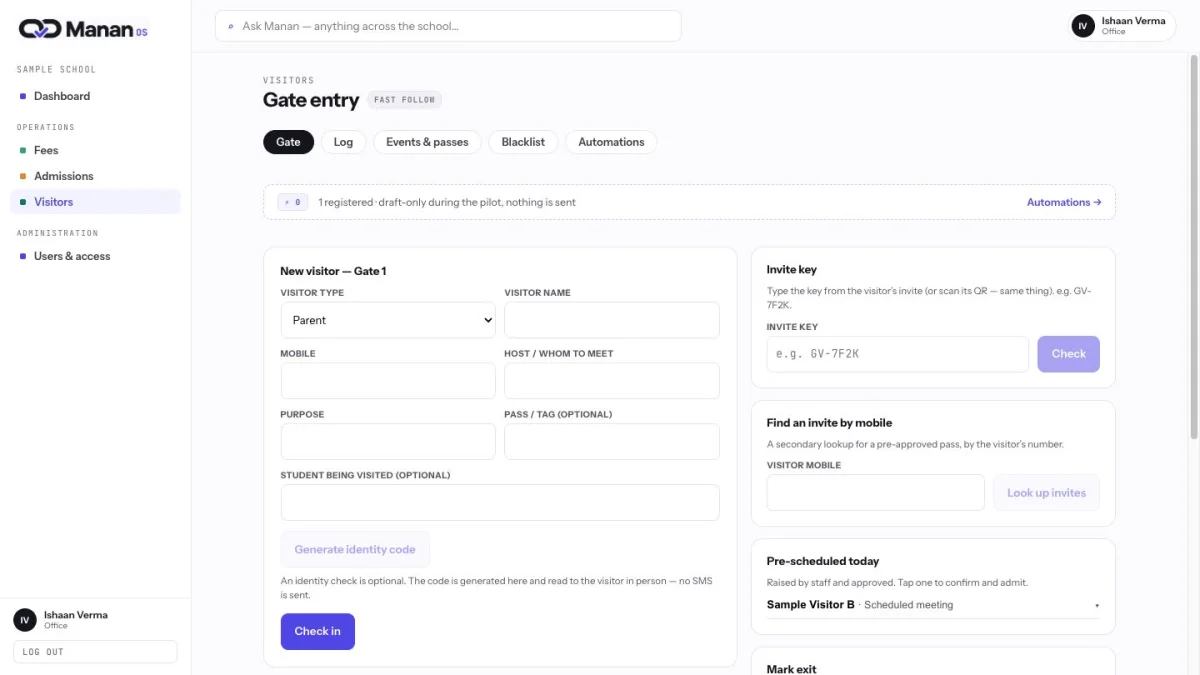This screenshot has width=1200, height=675.
Task: Open the Blacklist tab
Action: click(523, 142)
